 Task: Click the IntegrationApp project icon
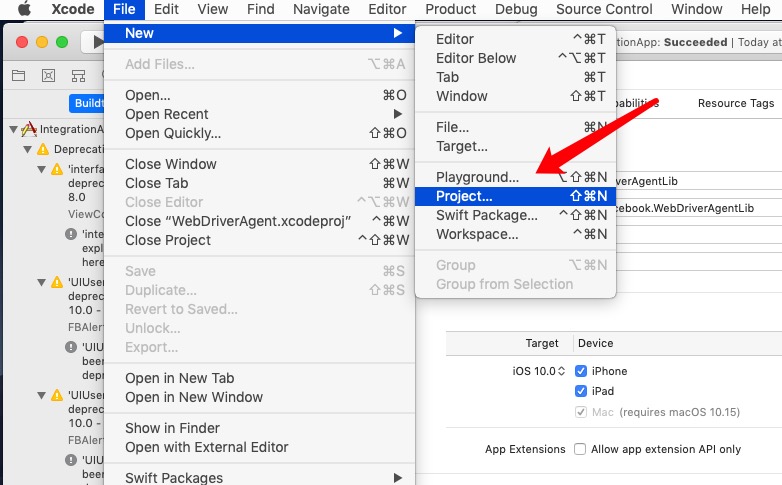(x=29, y=130)
